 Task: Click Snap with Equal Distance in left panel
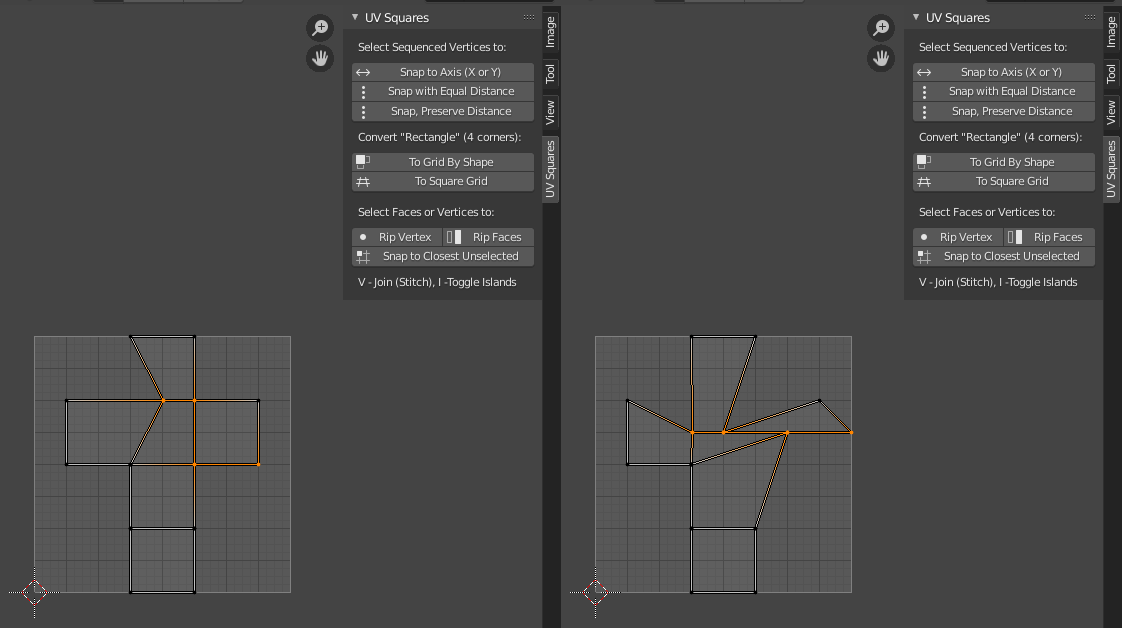point(443,92)
